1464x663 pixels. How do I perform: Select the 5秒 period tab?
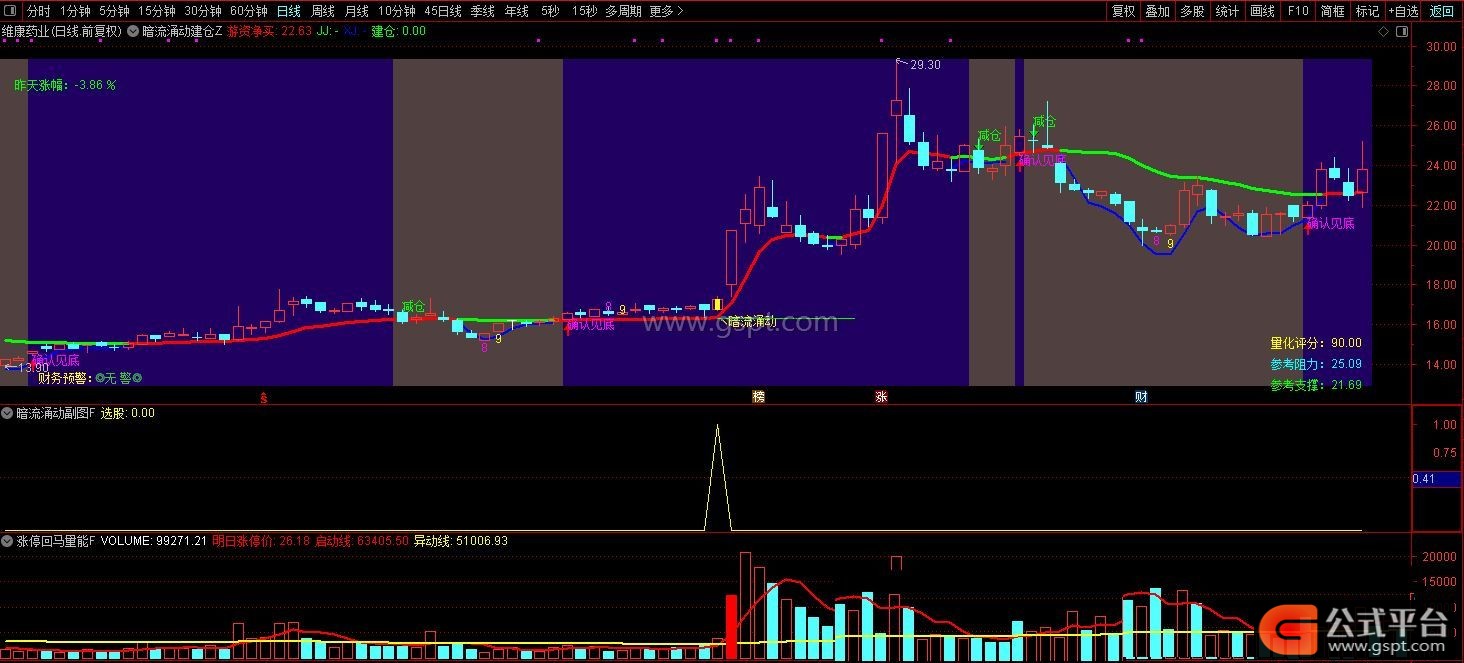coord(550,11)
